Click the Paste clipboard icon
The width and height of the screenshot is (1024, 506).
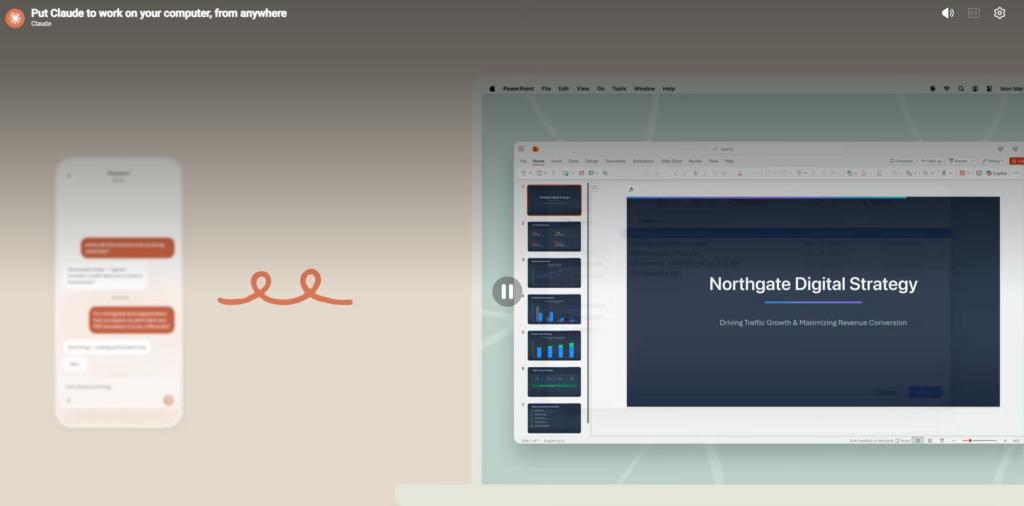(x=539, y=173)
